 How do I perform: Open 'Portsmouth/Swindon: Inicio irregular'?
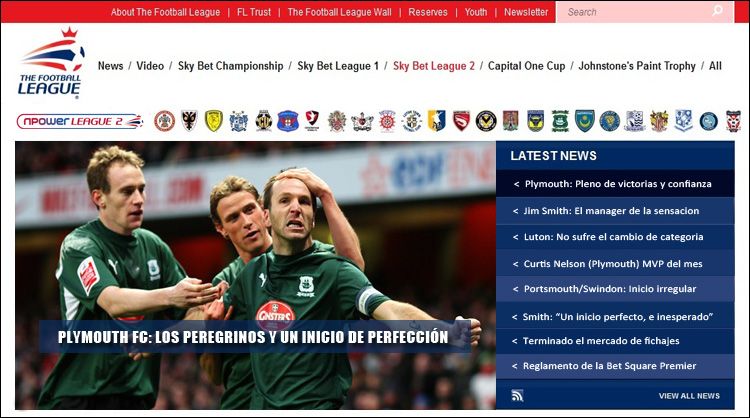pos(615,289)
